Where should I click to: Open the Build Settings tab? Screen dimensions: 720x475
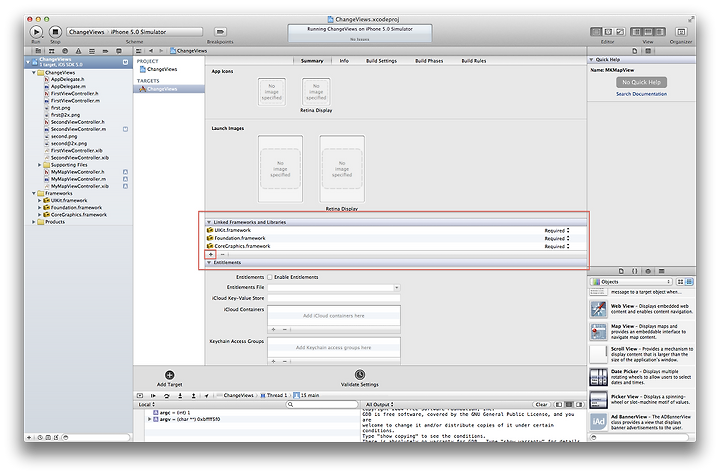pyautogui.click(x=381, y=61)
